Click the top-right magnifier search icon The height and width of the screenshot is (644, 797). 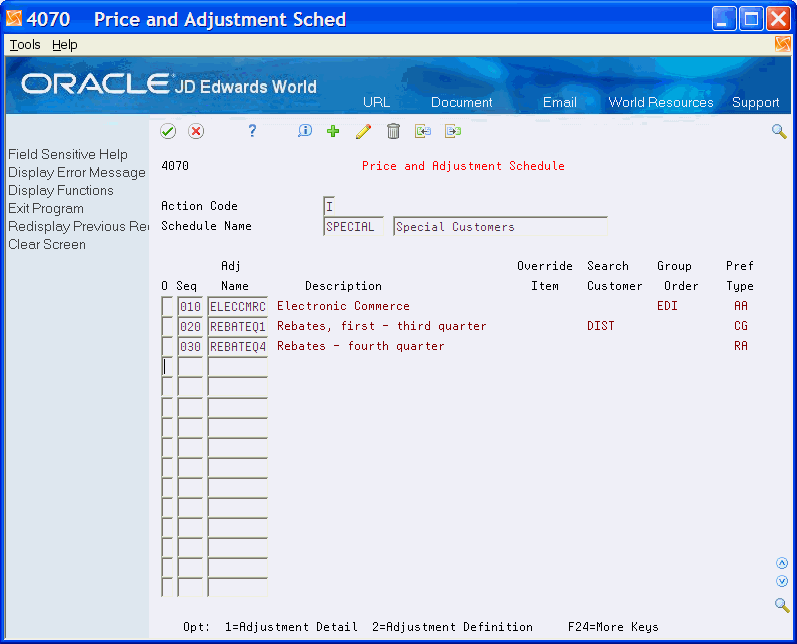(779, 131)
